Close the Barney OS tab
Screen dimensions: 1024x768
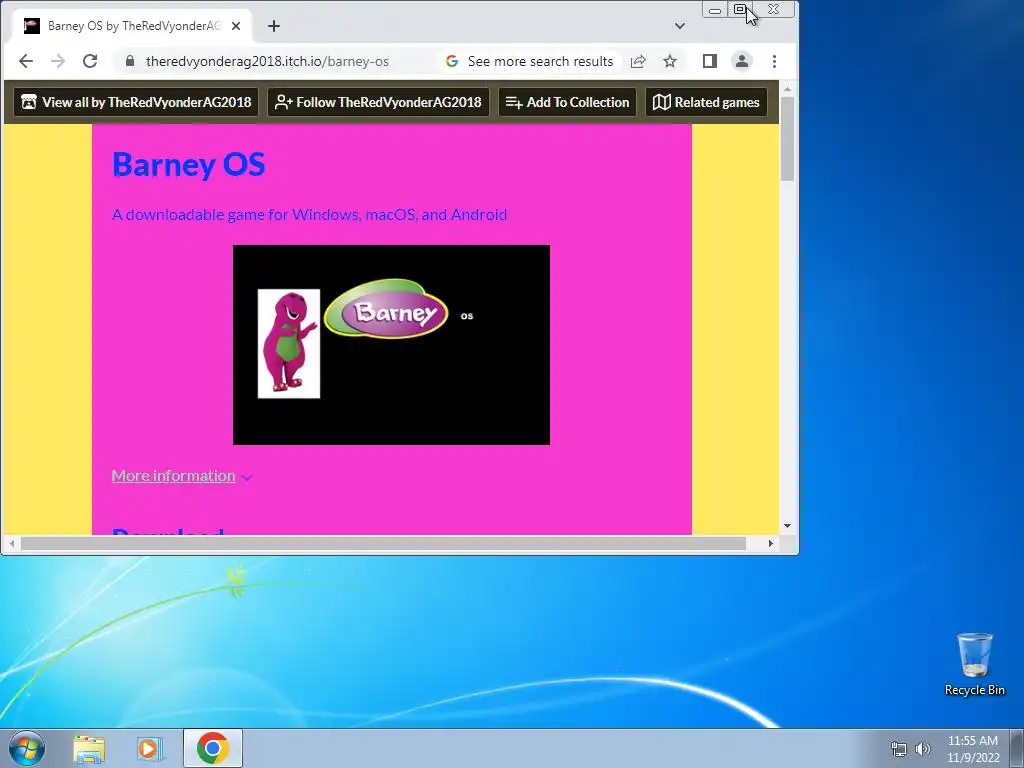tap(236, 26)
